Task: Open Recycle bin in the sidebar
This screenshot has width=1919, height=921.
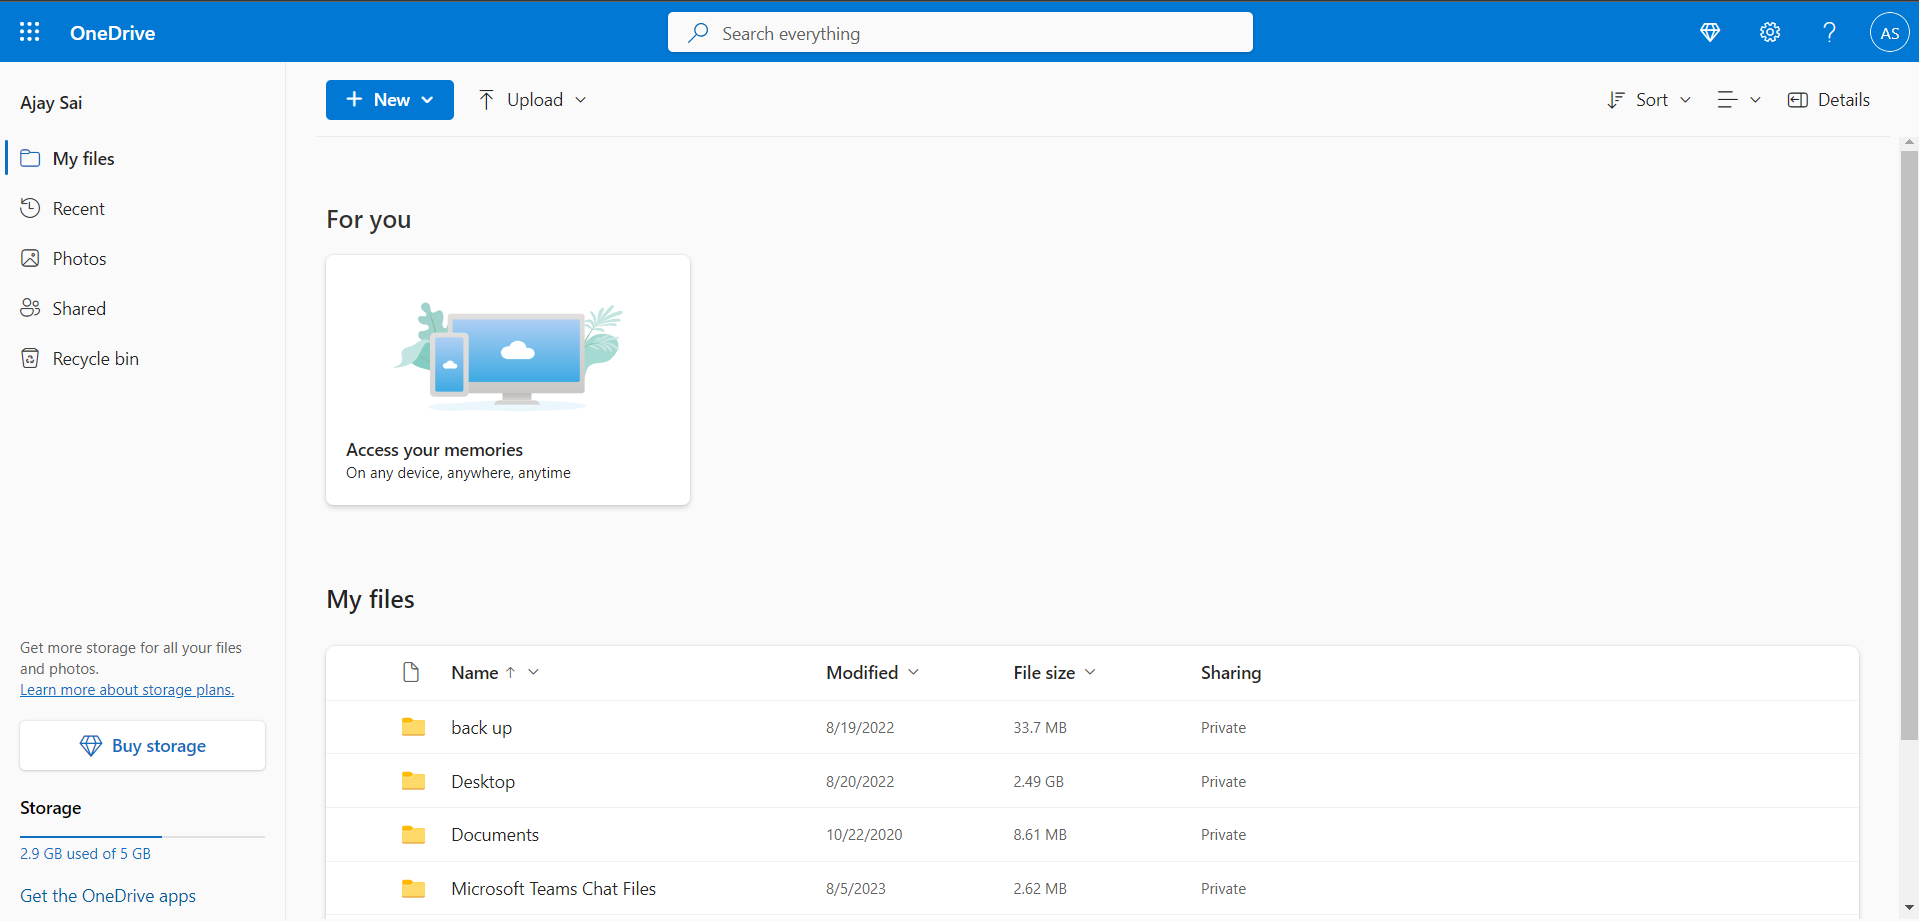Action: tap(95, 359)
